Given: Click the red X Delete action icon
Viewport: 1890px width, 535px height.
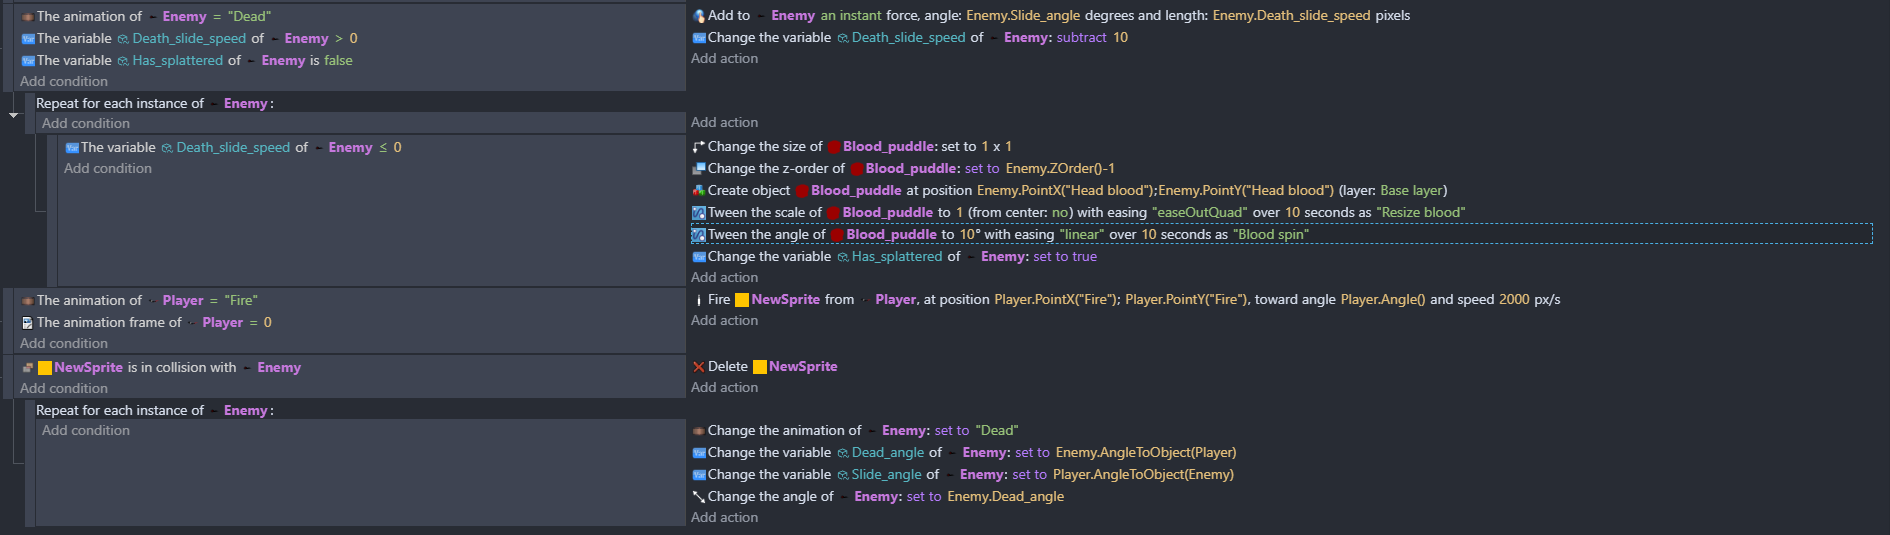Looking at the screenshot, I should pyautogui.click(x=699, y=367).
